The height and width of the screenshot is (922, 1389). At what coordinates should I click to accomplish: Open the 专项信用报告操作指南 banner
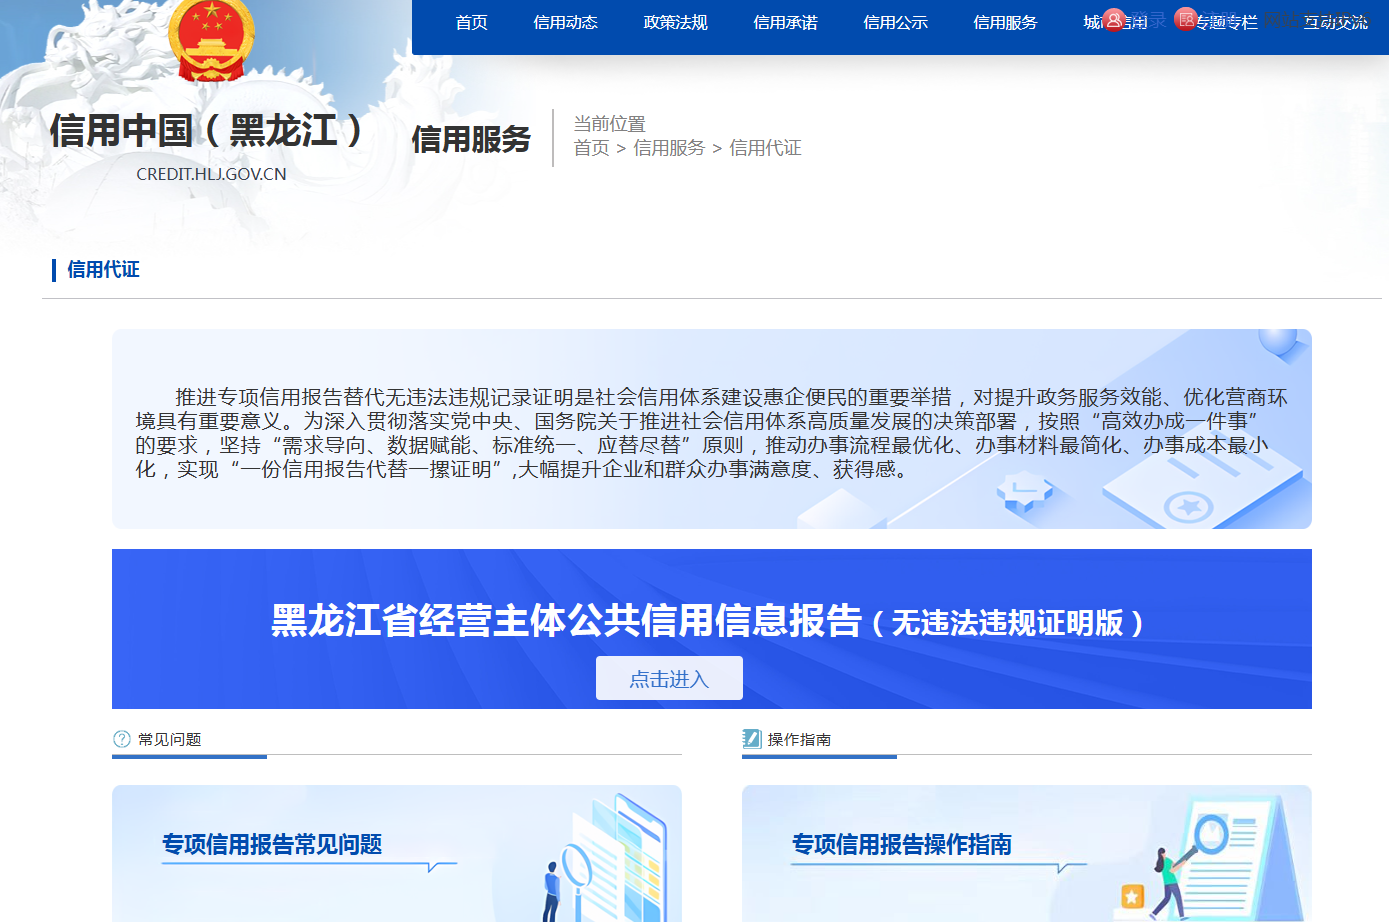(x=1026, y=852)
